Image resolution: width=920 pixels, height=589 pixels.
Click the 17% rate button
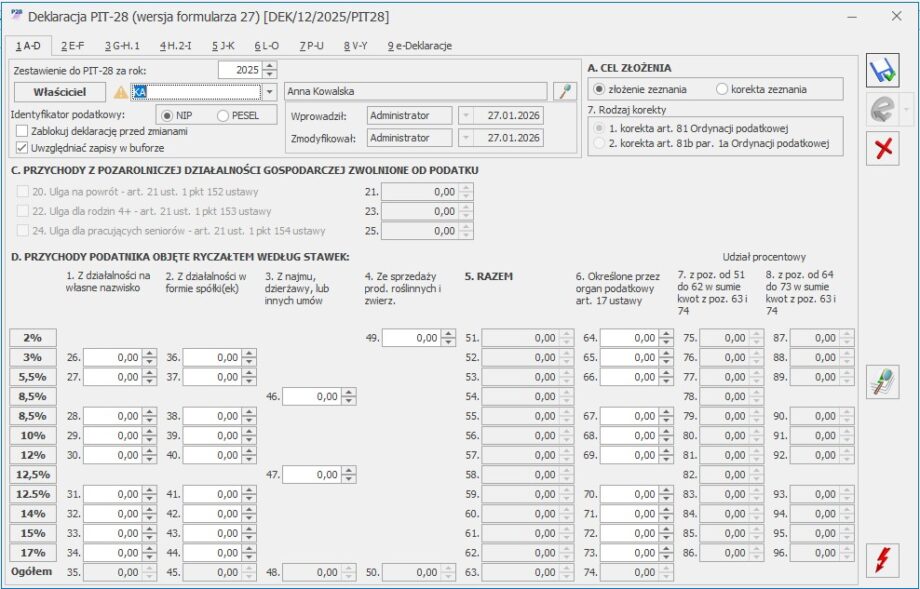33,553
